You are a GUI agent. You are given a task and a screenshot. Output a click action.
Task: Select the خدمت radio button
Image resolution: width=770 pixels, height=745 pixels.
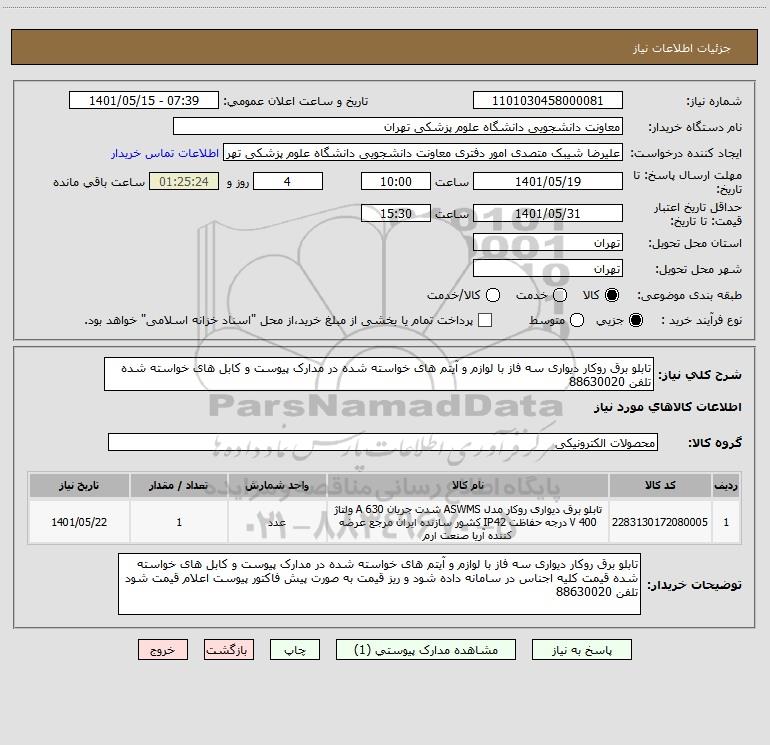[560, 295]
